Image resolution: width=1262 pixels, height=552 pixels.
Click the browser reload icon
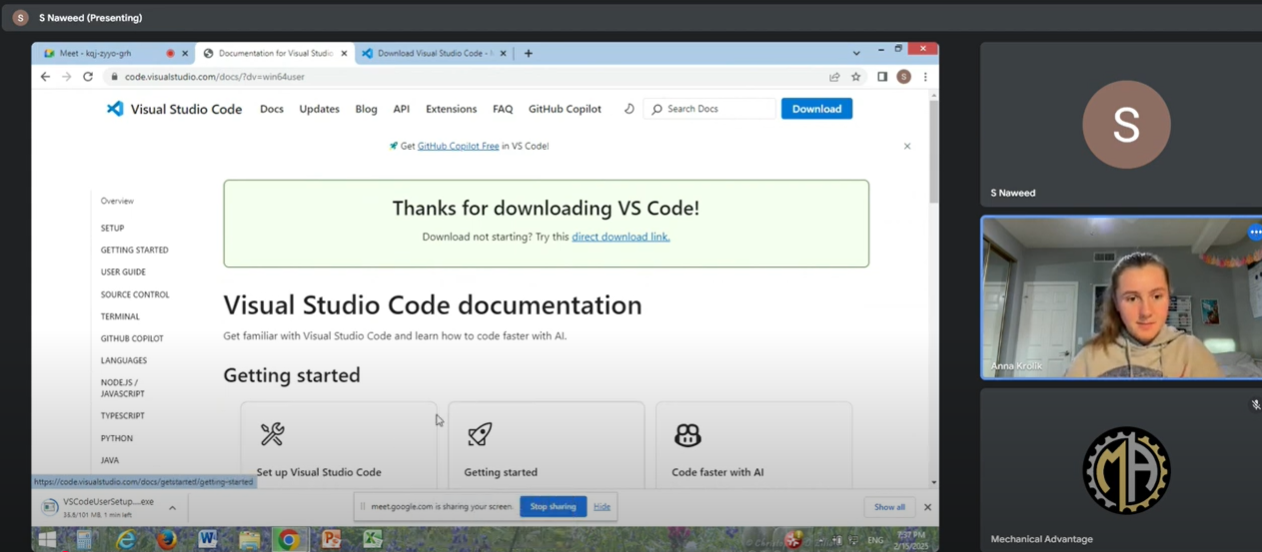88,77
